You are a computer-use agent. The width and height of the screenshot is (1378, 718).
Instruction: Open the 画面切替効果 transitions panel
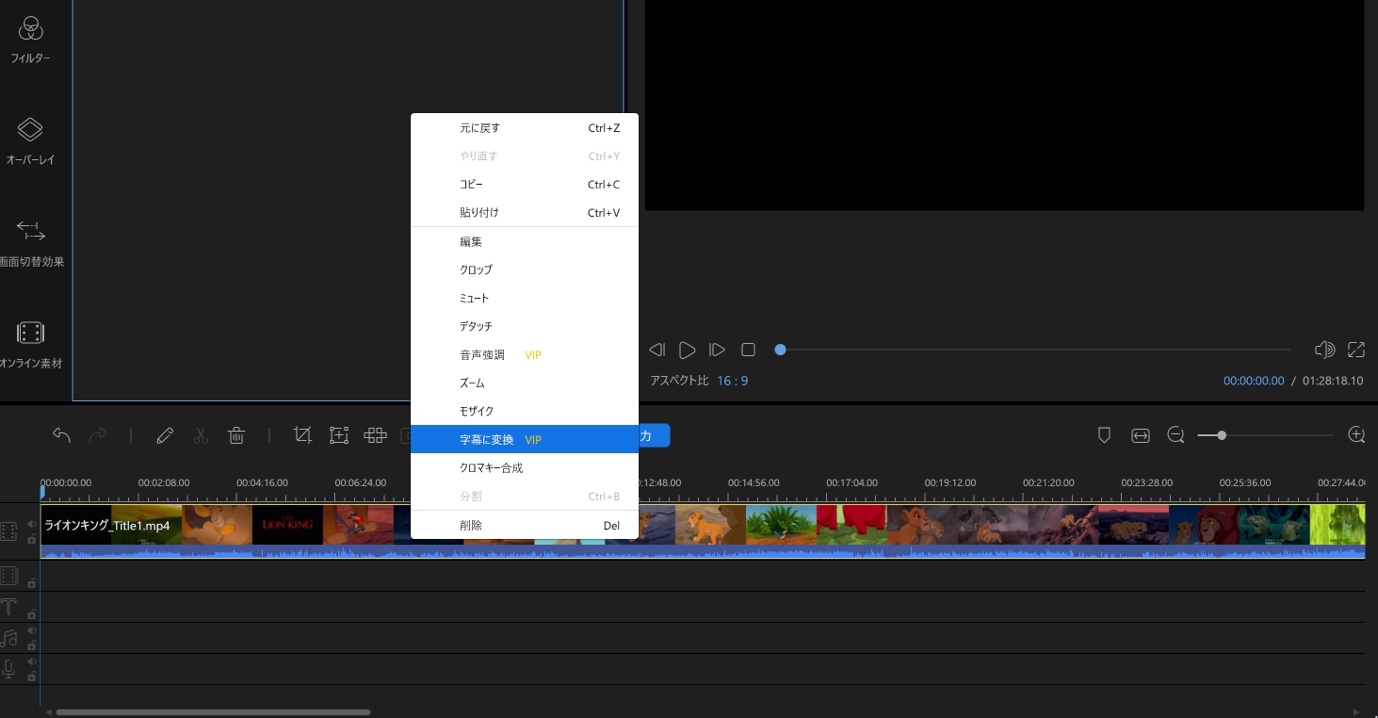pyautogui.click(x=31, y=242)
